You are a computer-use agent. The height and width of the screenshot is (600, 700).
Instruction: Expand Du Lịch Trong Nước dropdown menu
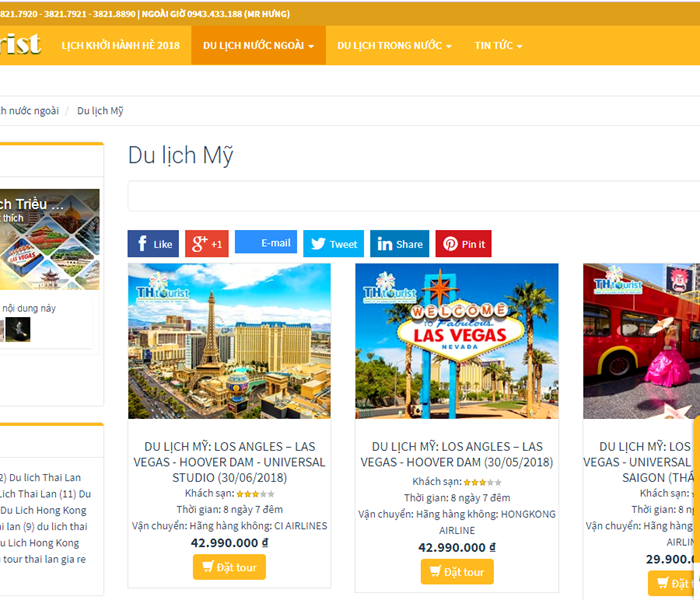(394, 46)
